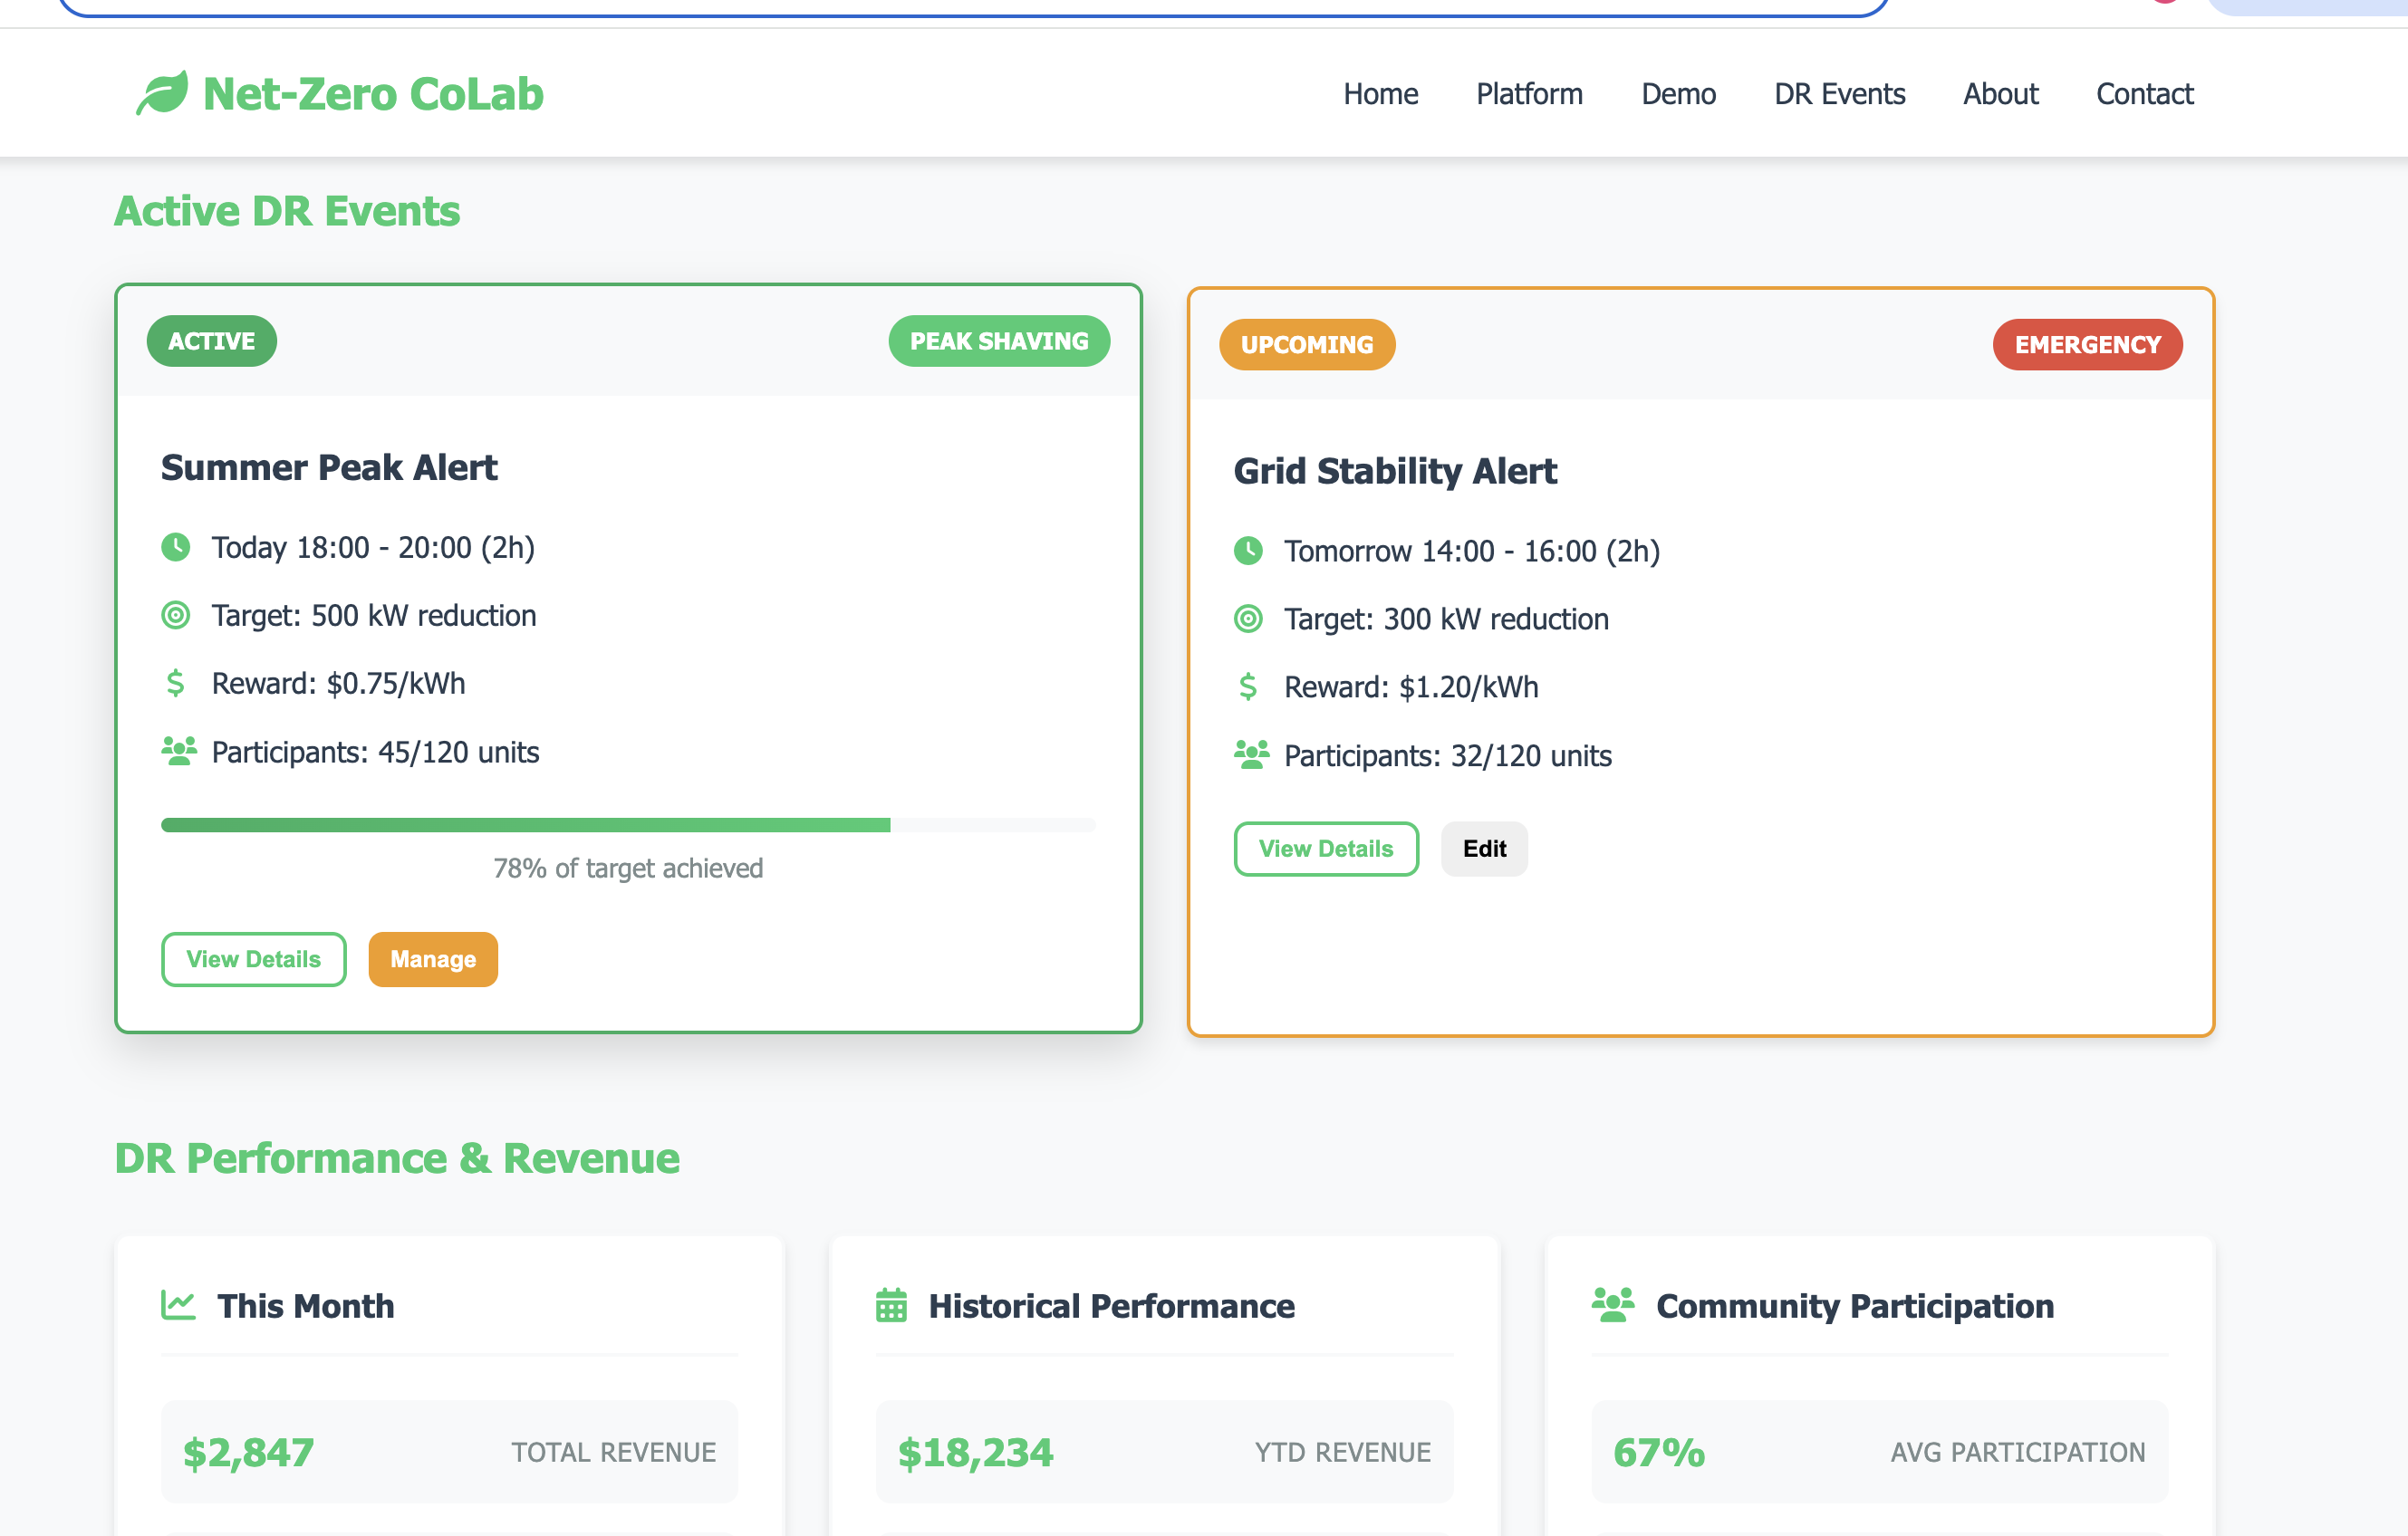
Task: View Details for Summer Peak Alert
Action: (x=254, y=959)
